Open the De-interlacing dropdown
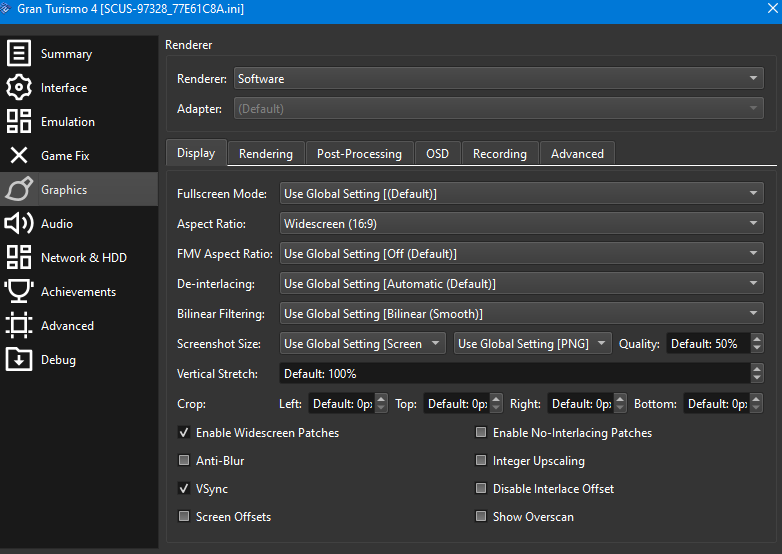 tap(522, 283)
